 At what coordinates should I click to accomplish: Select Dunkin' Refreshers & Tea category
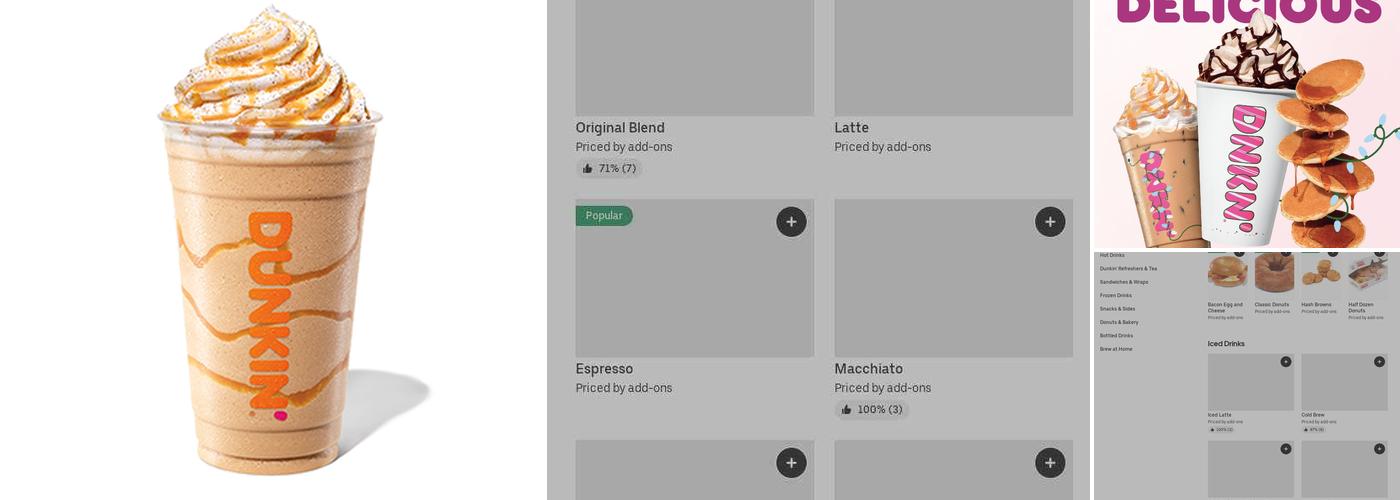tap(1128, 269)
